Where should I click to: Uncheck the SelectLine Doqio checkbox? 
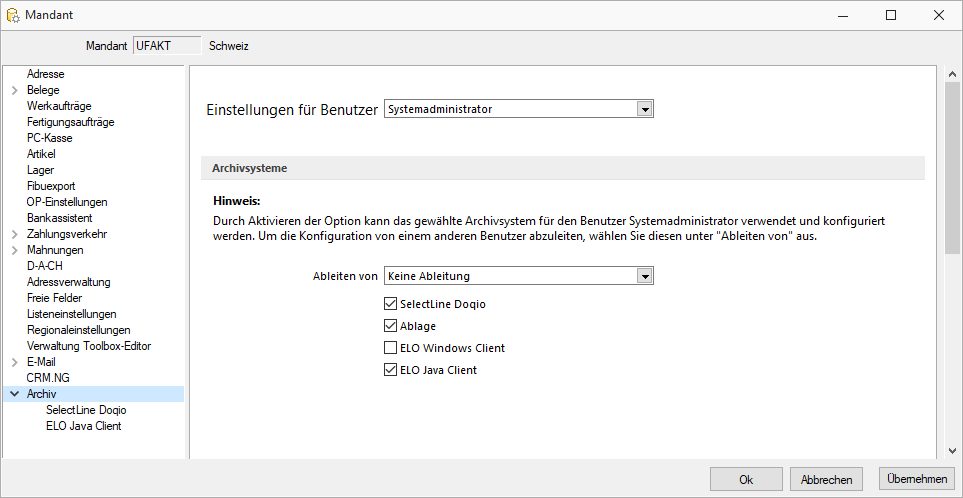coord(390,303)
